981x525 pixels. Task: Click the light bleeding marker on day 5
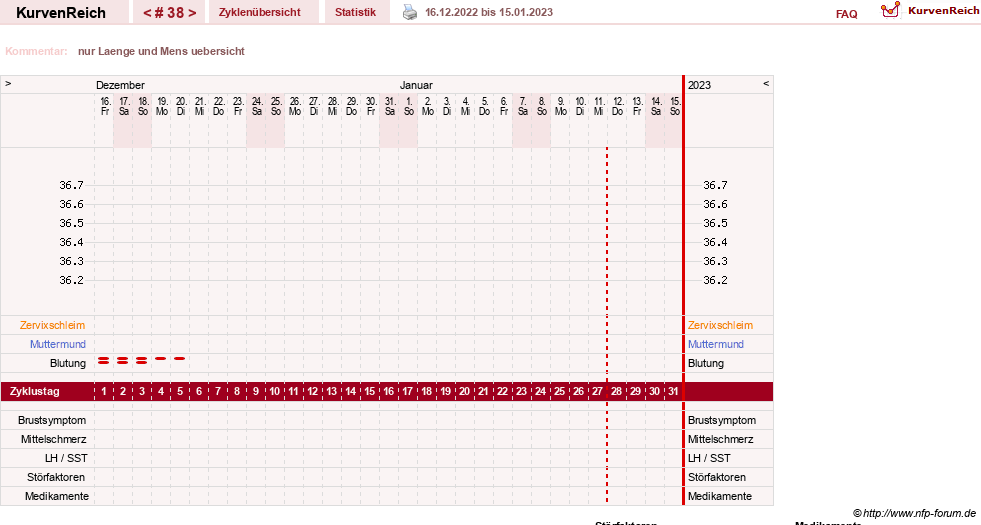180,359
